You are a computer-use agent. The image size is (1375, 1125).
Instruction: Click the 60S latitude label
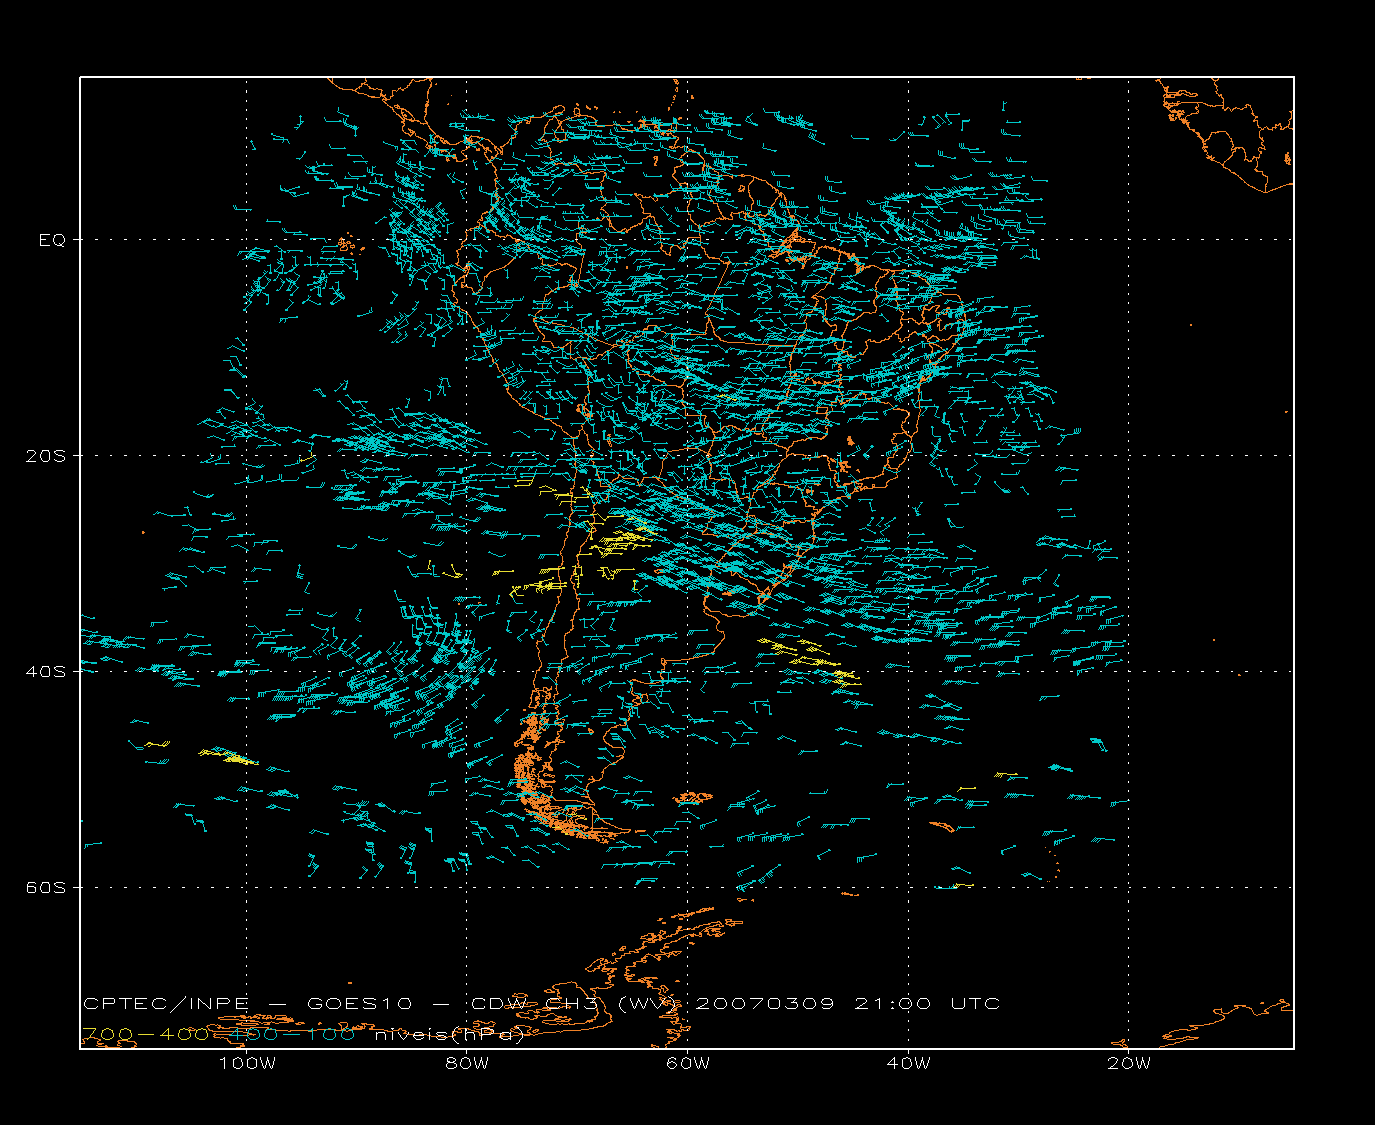46,888
